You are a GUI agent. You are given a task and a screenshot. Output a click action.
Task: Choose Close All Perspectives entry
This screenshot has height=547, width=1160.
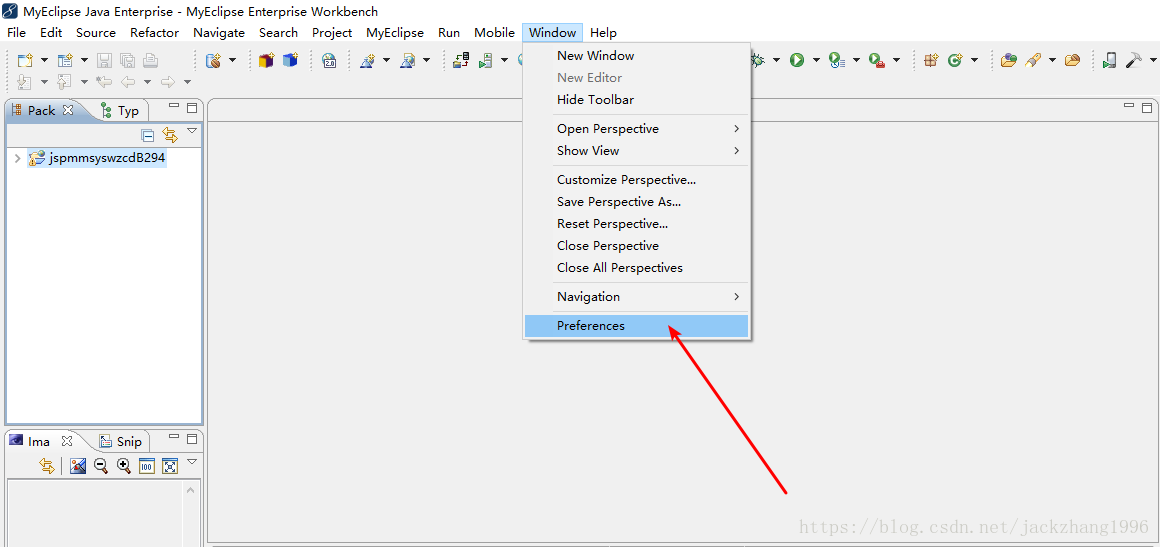click(636, 267)
